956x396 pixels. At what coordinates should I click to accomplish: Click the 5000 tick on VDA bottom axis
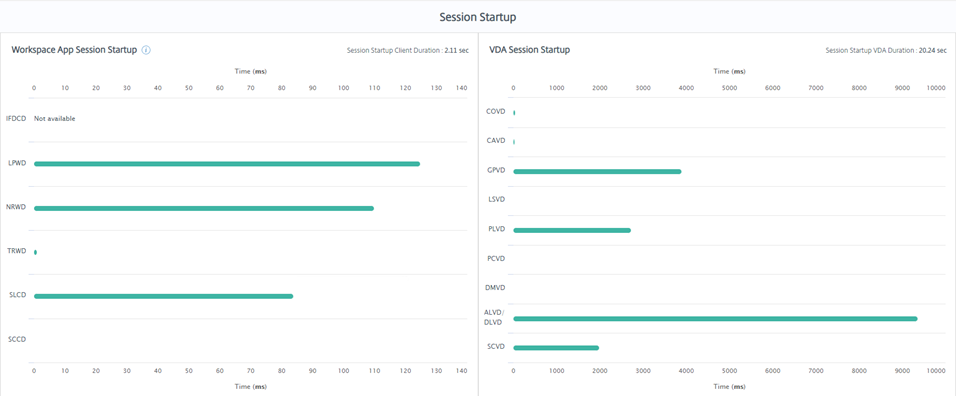pos(729,370)
